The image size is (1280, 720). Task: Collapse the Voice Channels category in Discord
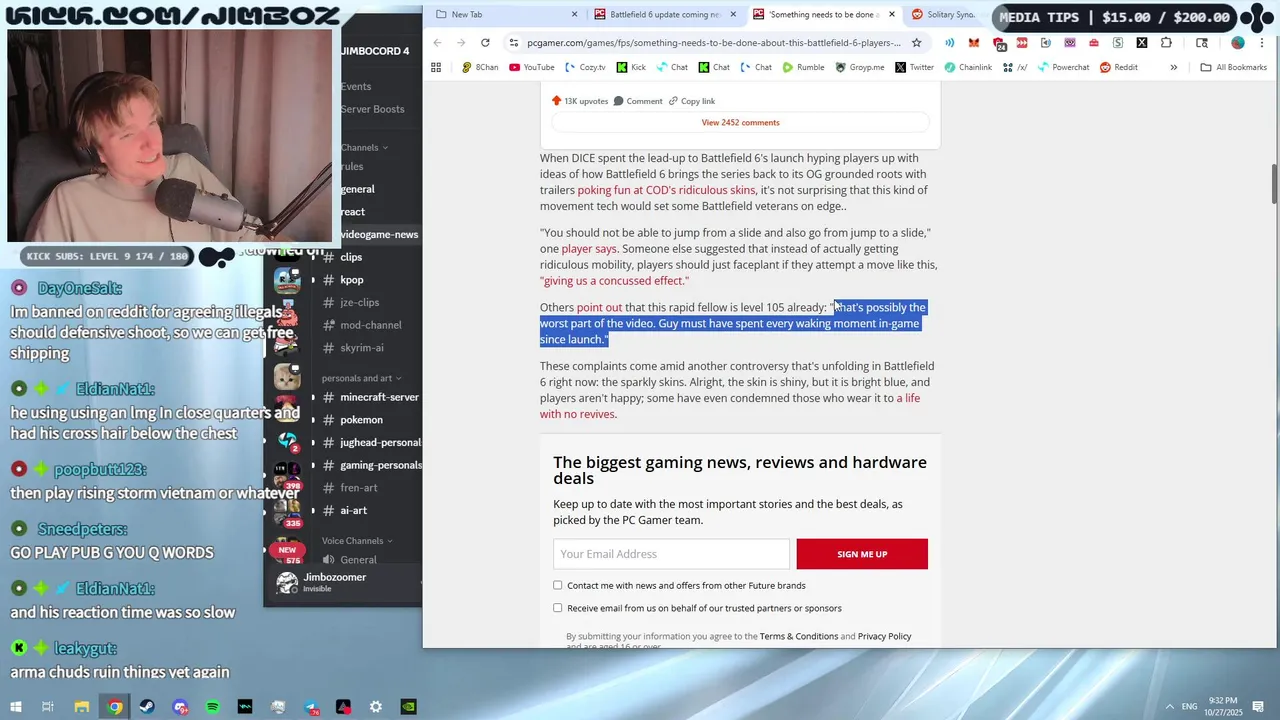[x=357, y=541]
